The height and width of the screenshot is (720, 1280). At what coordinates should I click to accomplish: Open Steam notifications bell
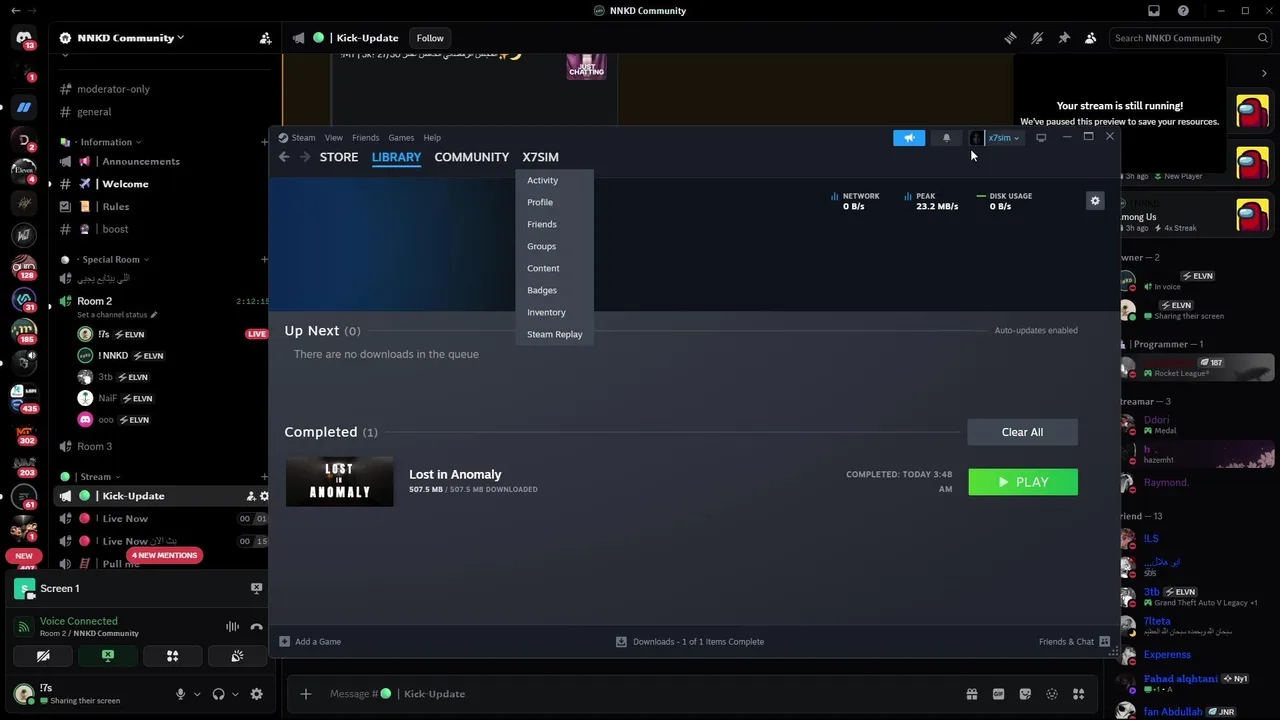[946, 138]
